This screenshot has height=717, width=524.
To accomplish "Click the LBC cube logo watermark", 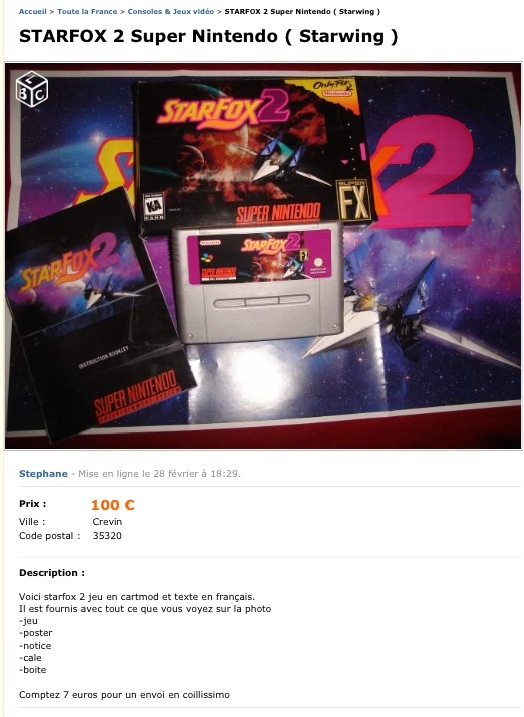I will point(32,89).
